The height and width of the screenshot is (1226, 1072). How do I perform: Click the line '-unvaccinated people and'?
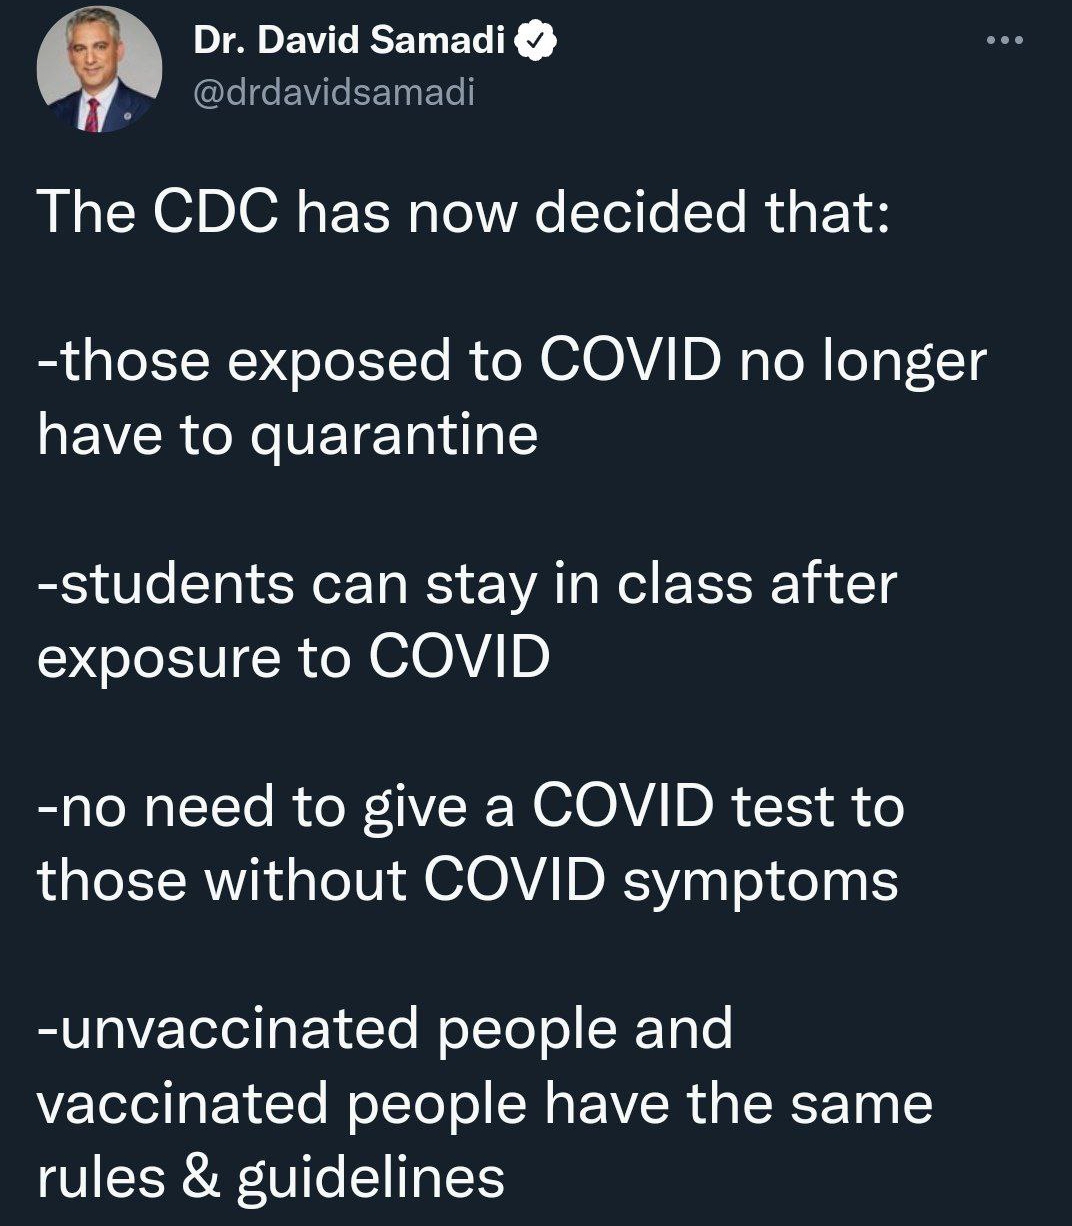pos(385,1030)
